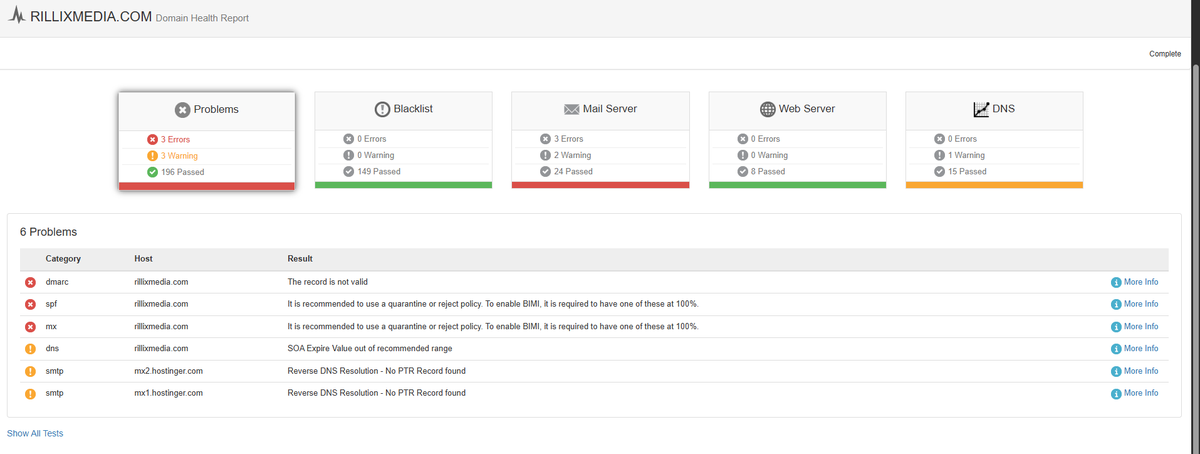Click the info icon in the dmarc row
This screenshot has width=1200, height=454.
click(x=1116, y=282)
